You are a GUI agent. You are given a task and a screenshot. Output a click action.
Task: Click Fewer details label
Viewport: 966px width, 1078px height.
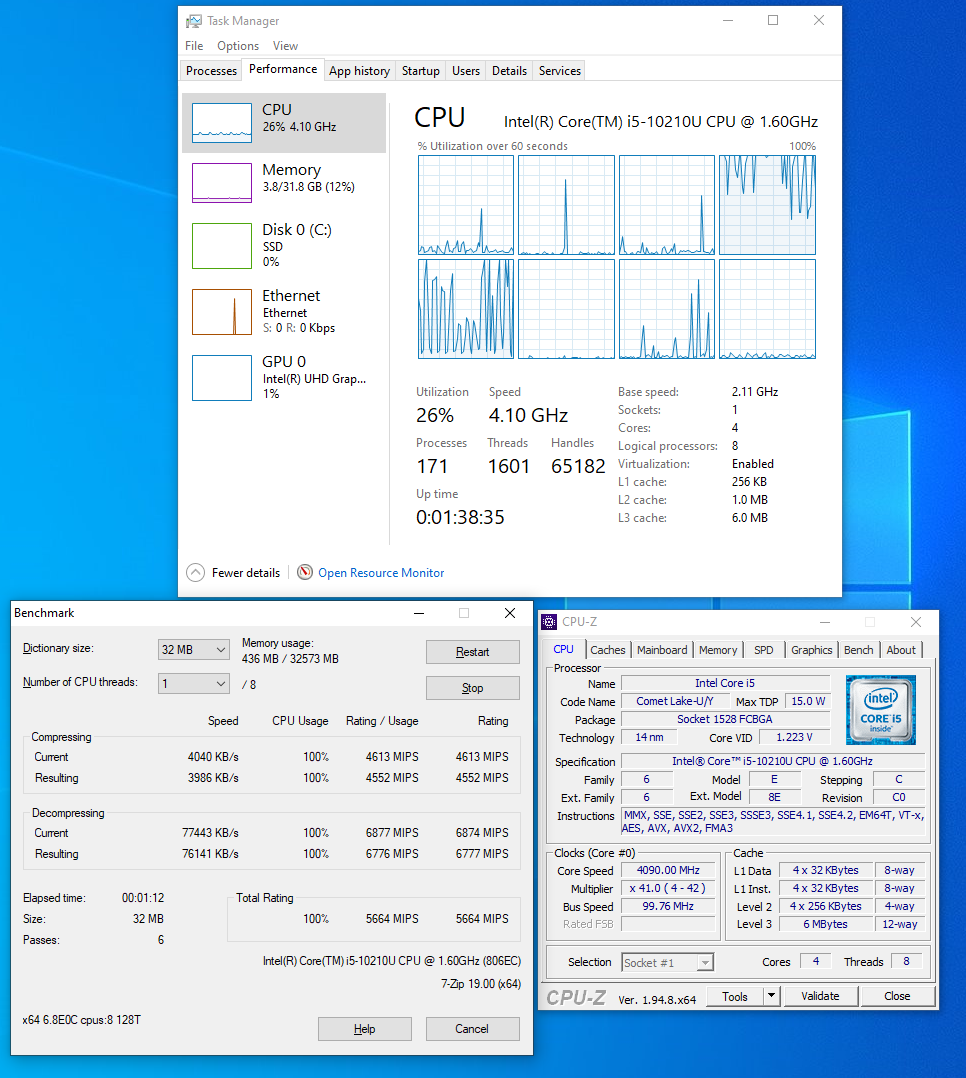[245, 573]
